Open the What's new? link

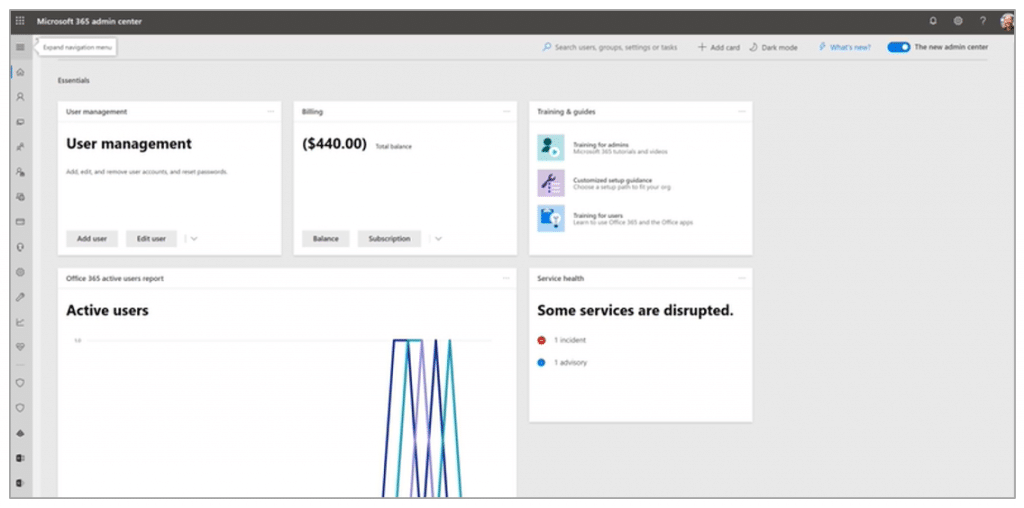click(x=845, y=48)
